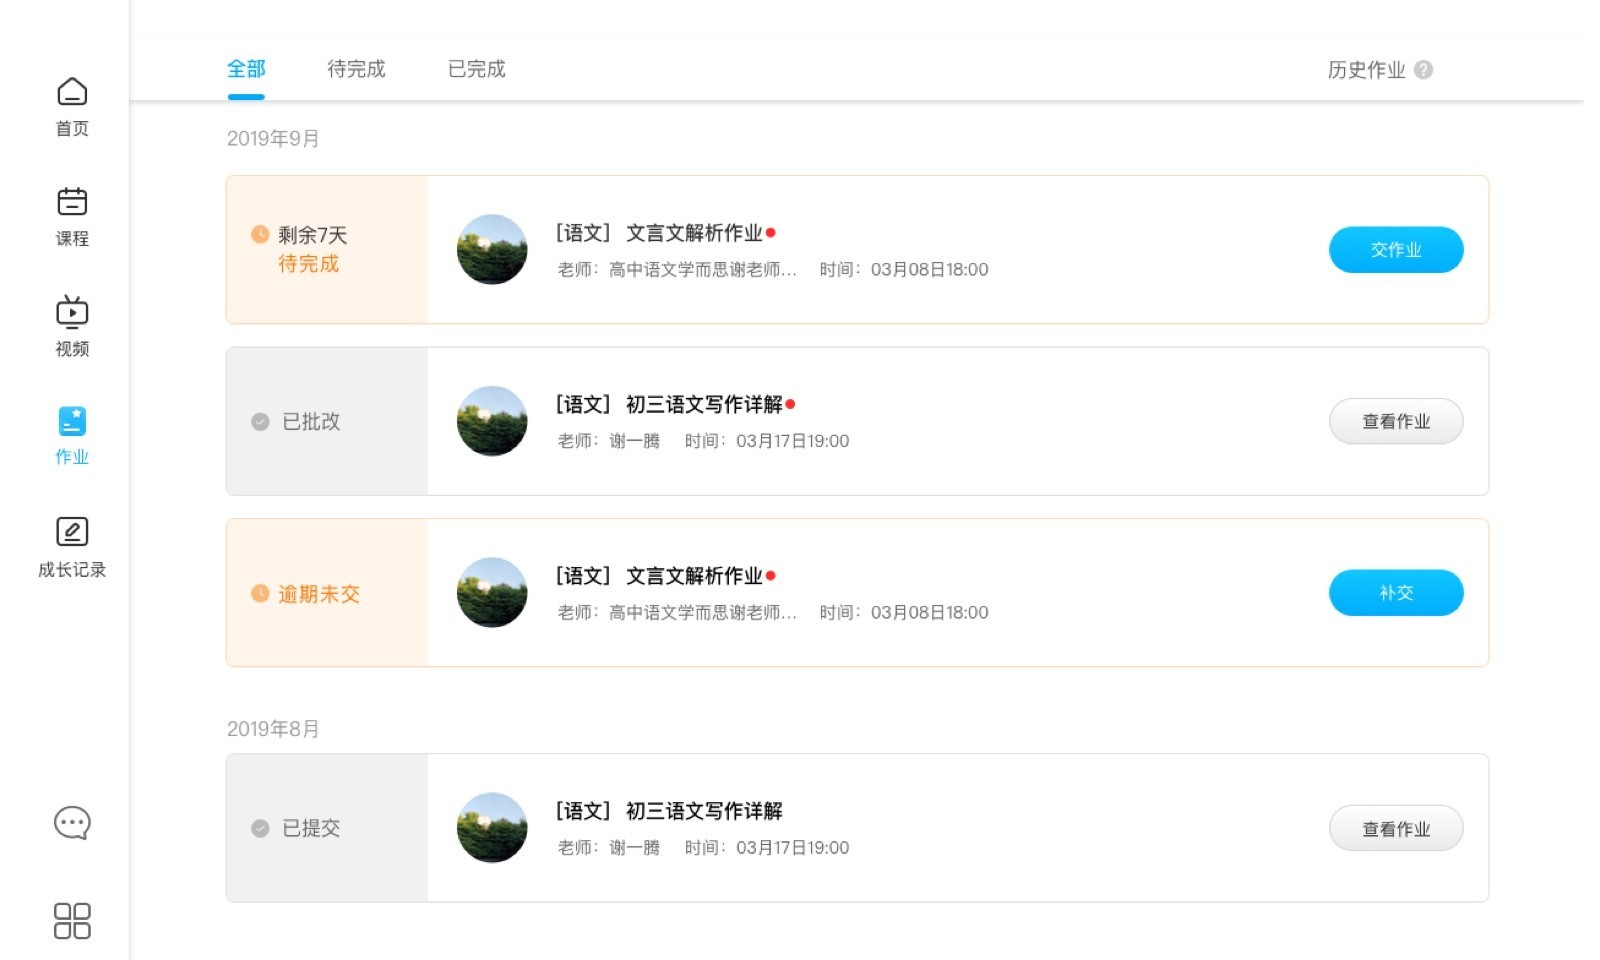Viewport: 1600px width, 960px height.
Task: Select the 作业 homework sidebar icon
Action: tap(72, 422)
